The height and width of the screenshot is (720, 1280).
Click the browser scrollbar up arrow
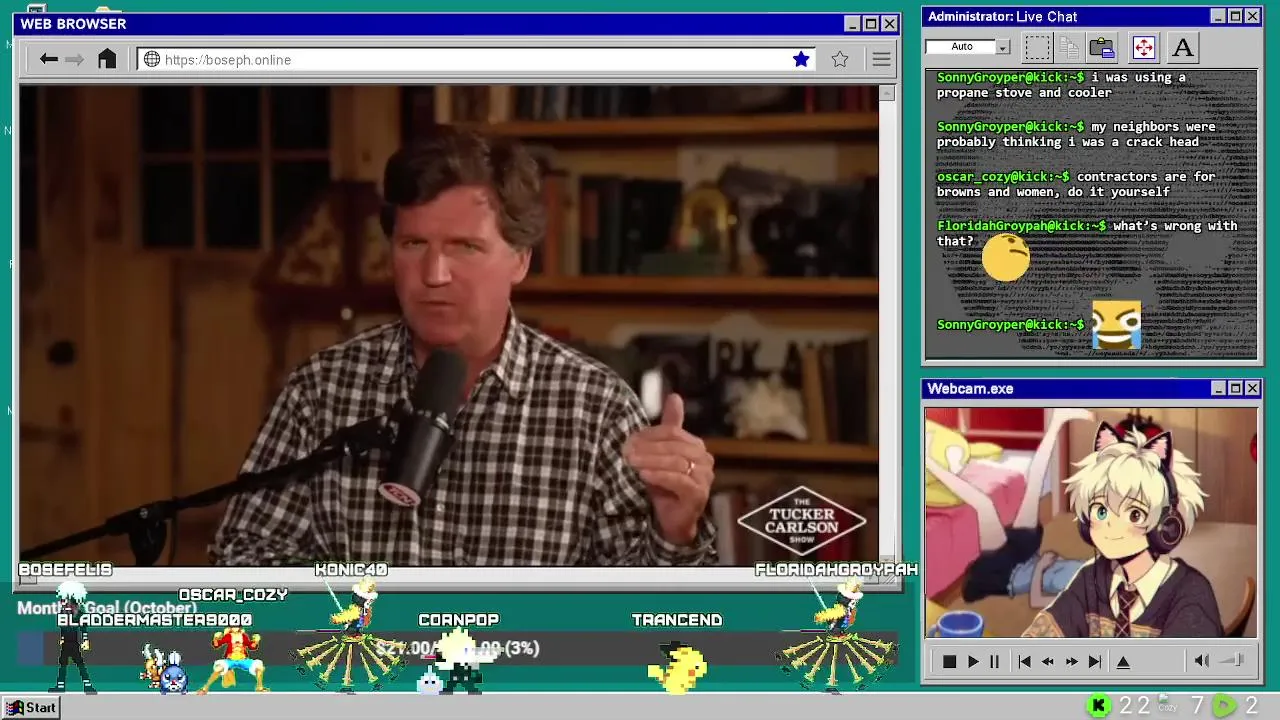pyautogui.click(x=887, y=93)
